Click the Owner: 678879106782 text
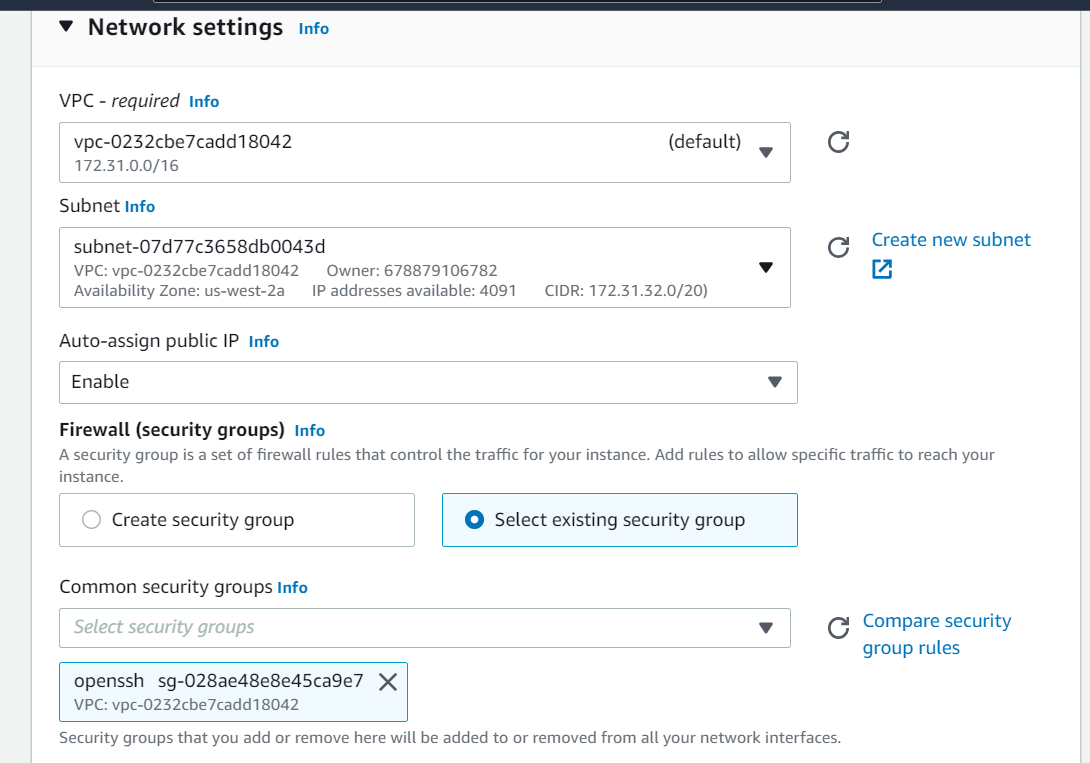 pyautogui.click(x=412, y=270)
